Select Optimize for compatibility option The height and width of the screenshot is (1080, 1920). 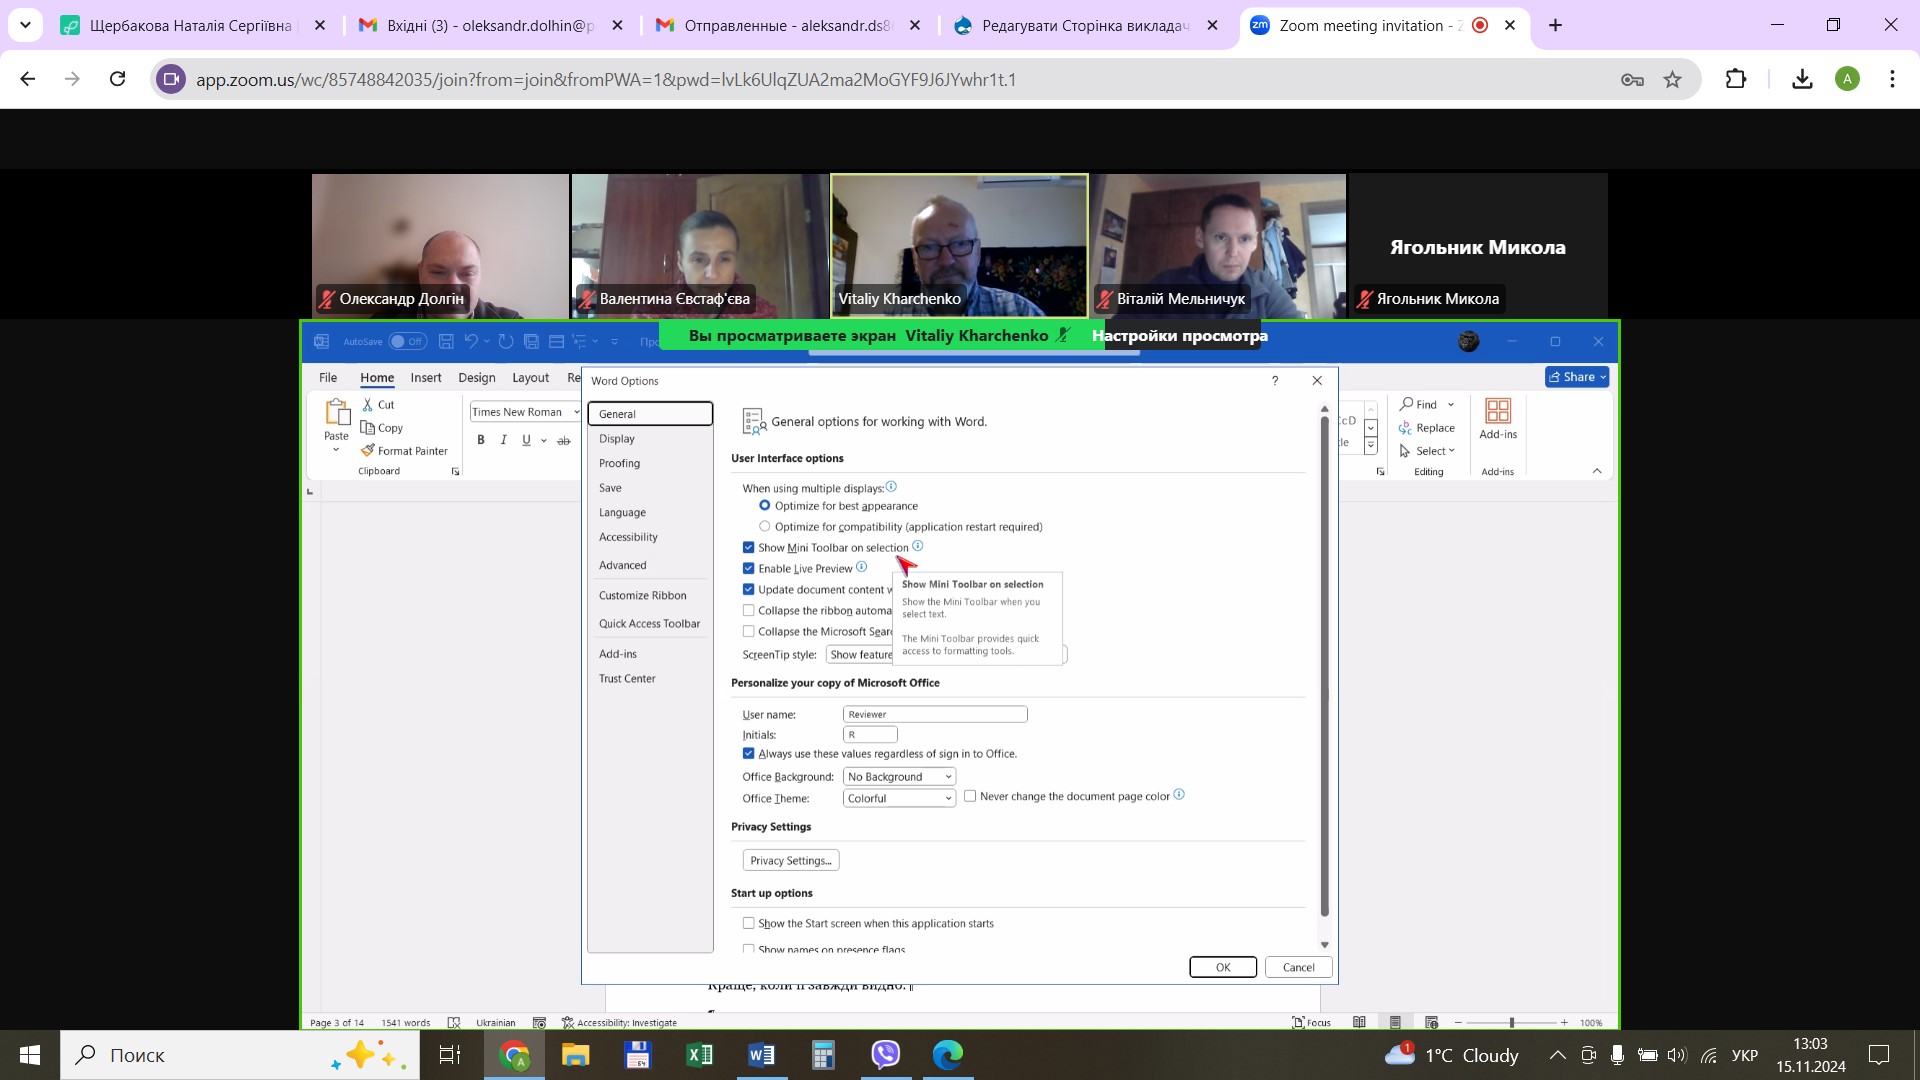pyautogui.click(x=765, y=526)
